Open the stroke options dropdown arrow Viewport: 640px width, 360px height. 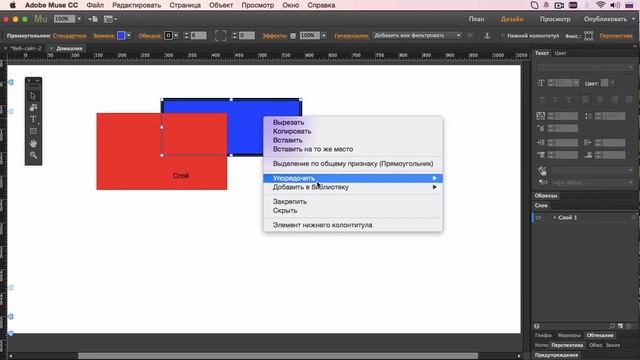pyautogui.click(x=176, y=36)
